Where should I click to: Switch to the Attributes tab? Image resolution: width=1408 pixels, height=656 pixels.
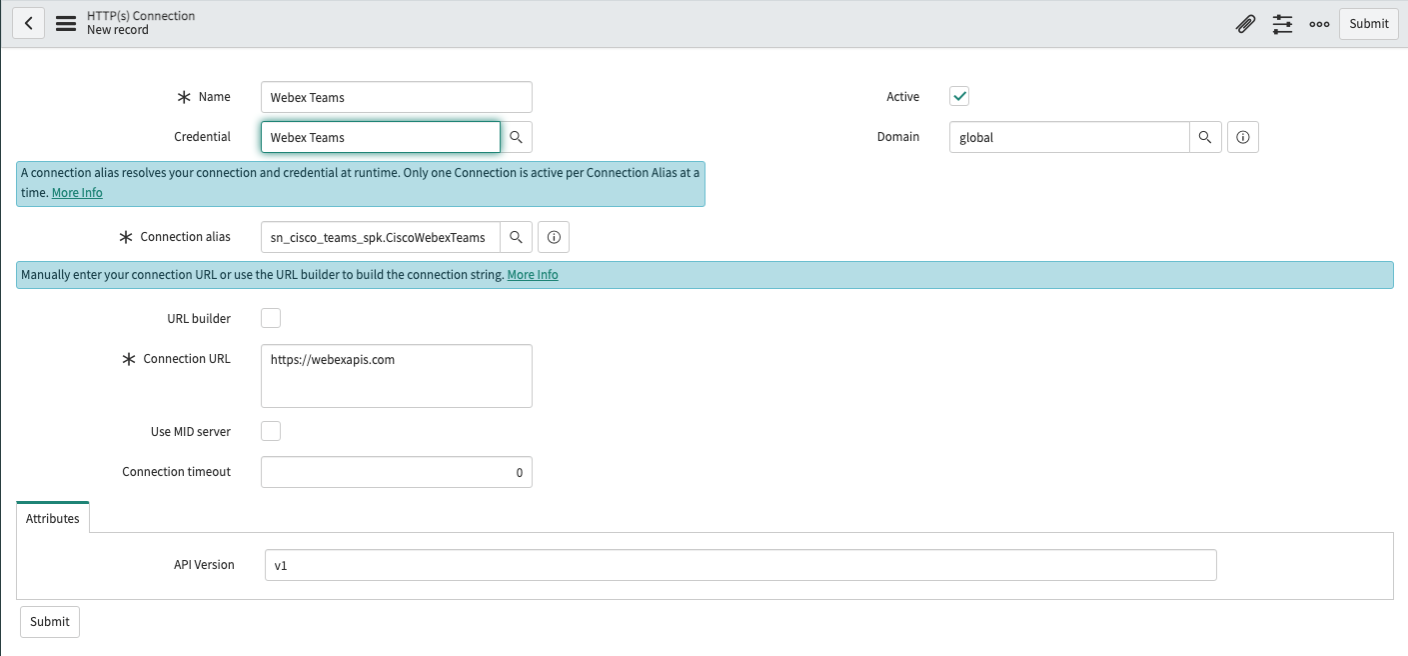[x=53, y=519]
